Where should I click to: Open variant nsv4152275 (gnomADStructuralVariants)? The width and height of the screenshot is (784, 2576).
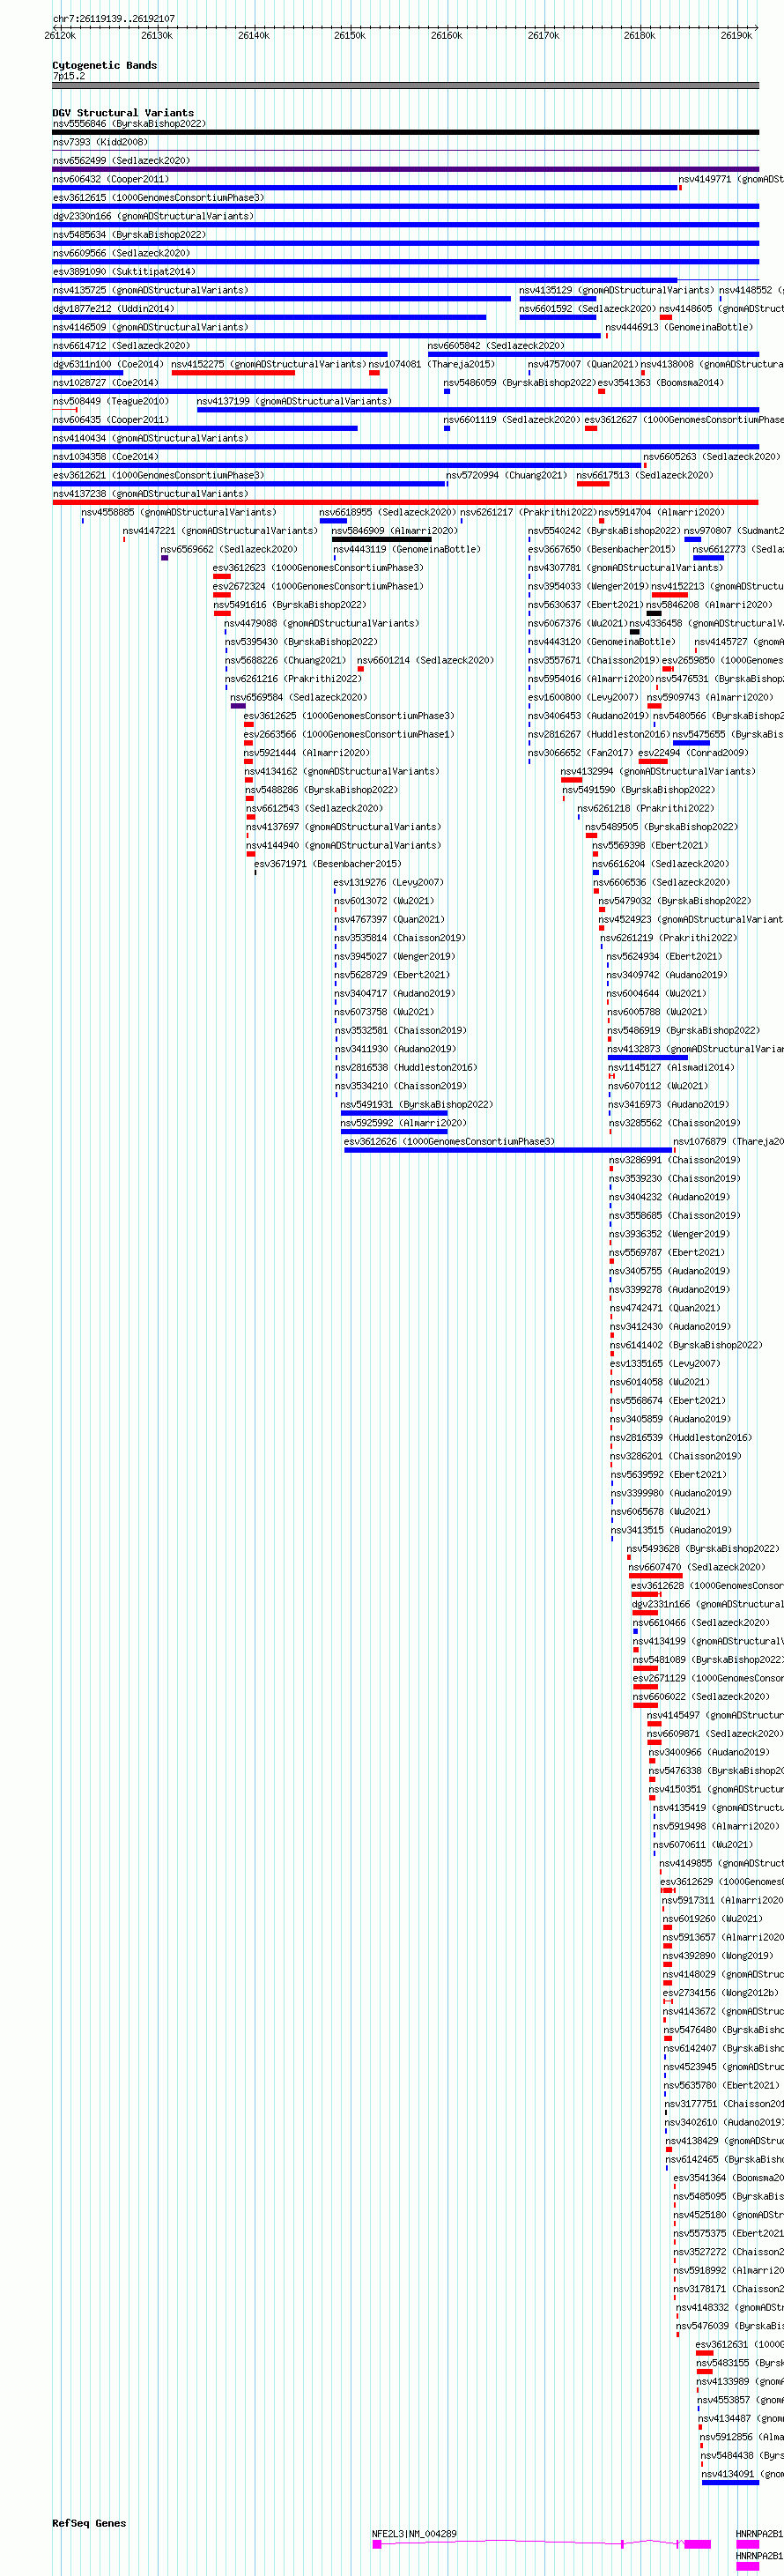[x=268, y=365]
